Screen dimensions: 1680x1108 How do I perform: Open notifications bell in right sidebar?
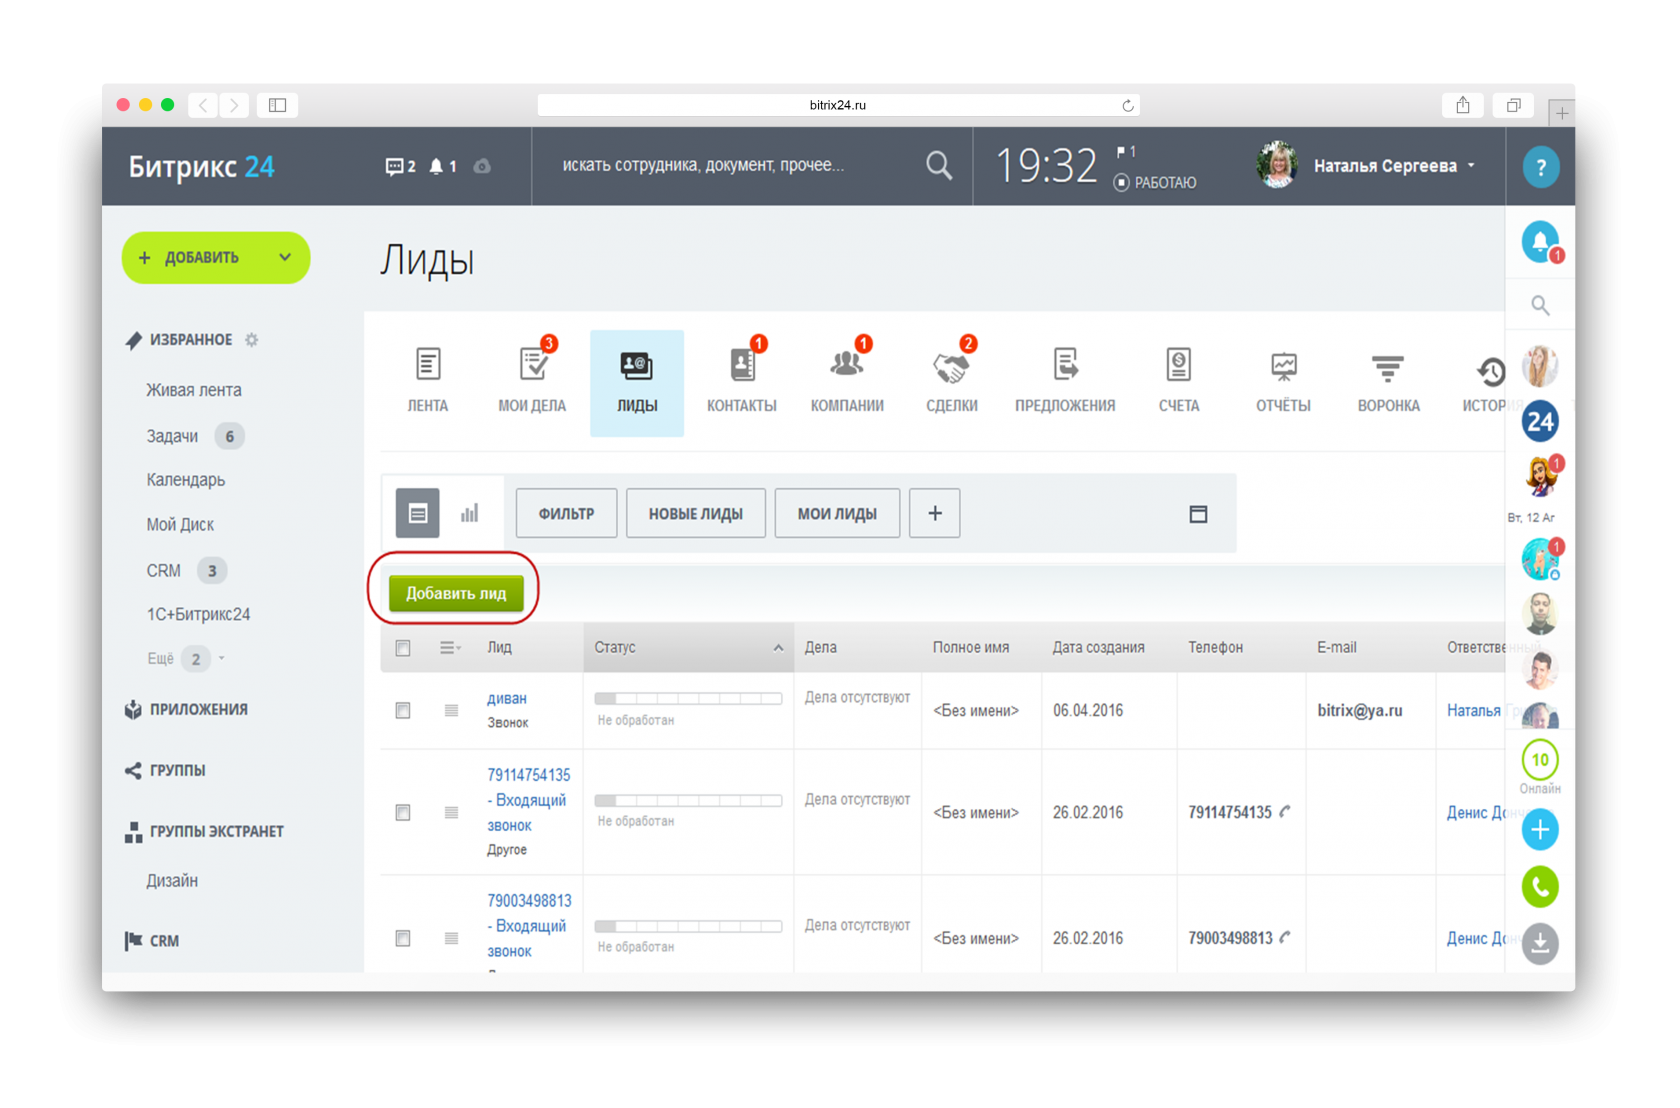(x=1540, y=242)
